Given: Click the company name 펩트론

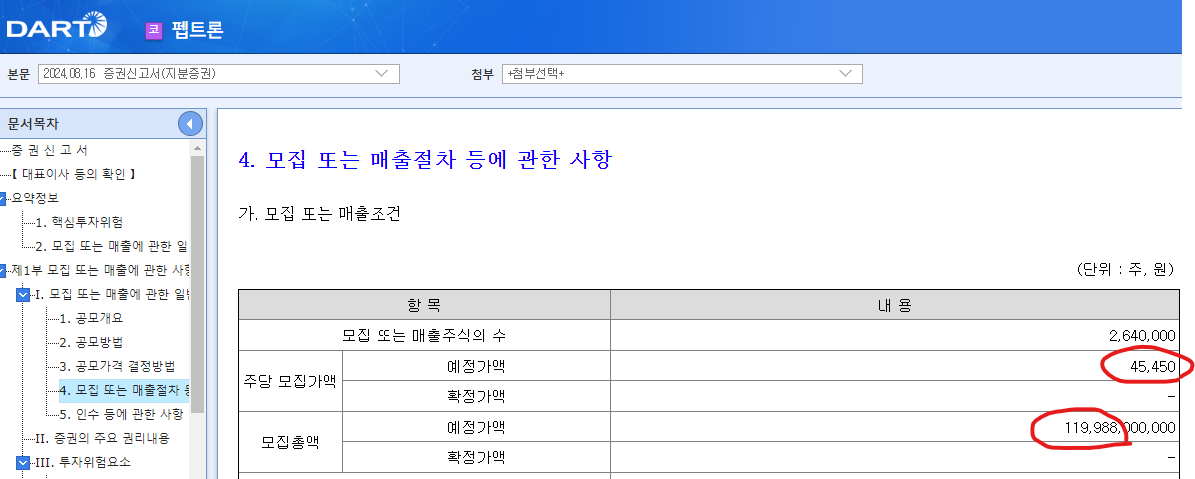Looking at the screenshot, I should point(197,30).
